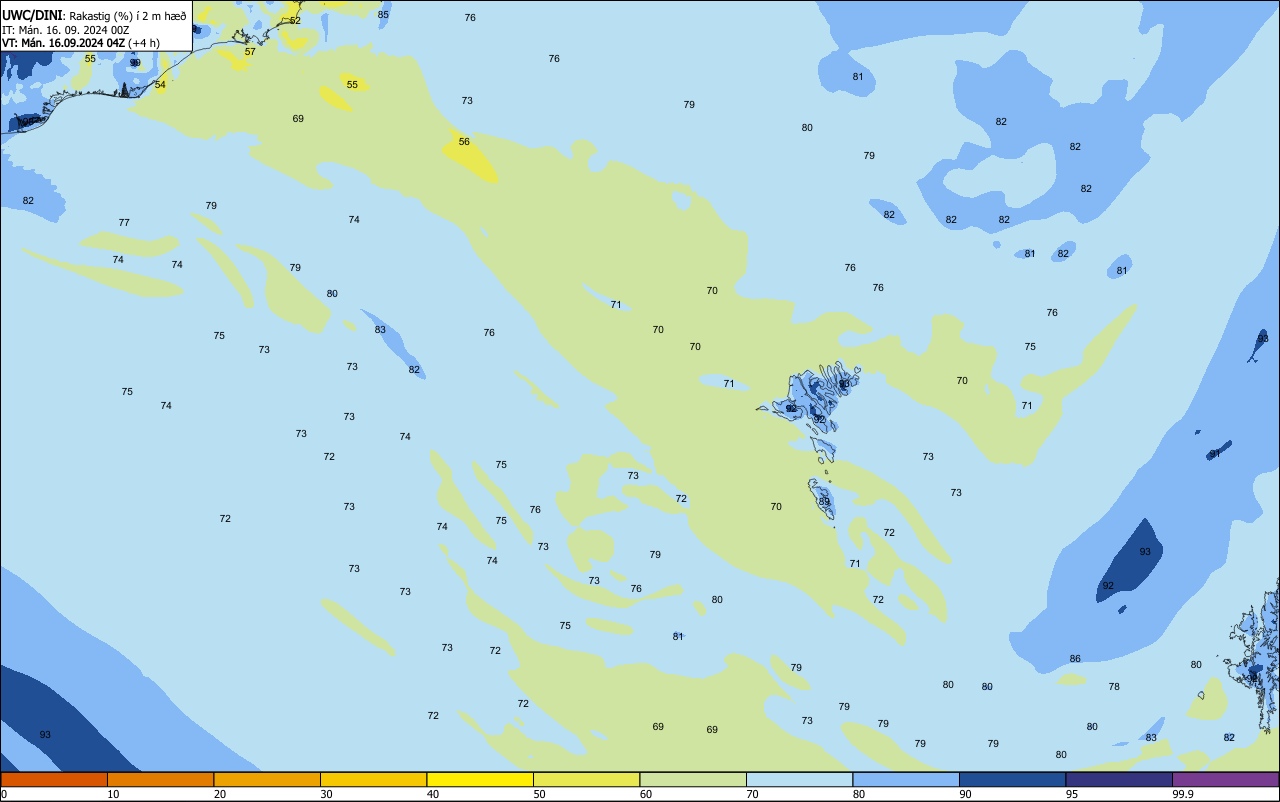This screenshot has height=802, width=1280.
Task: Select the 'IT: Mán. 16. 09. 2024 00Z' line
Action: pos(66,30)
